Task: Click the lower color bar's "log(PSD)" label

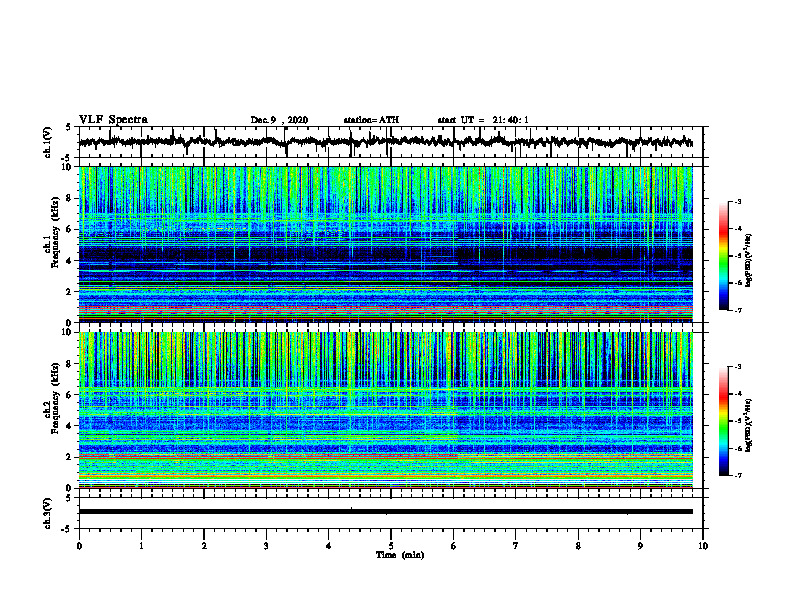Action: click(x=748, y=426)
